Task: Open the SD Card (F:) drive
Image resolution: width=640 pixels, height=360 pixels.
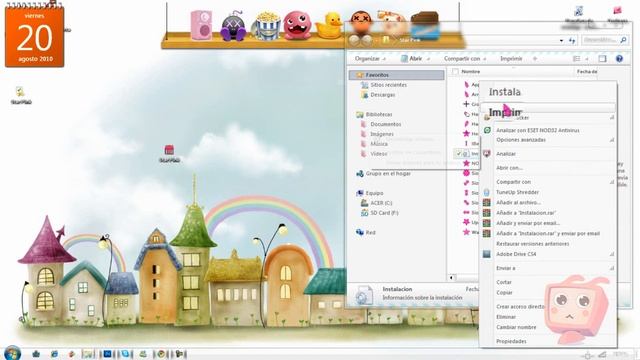Action: [384, 213]
